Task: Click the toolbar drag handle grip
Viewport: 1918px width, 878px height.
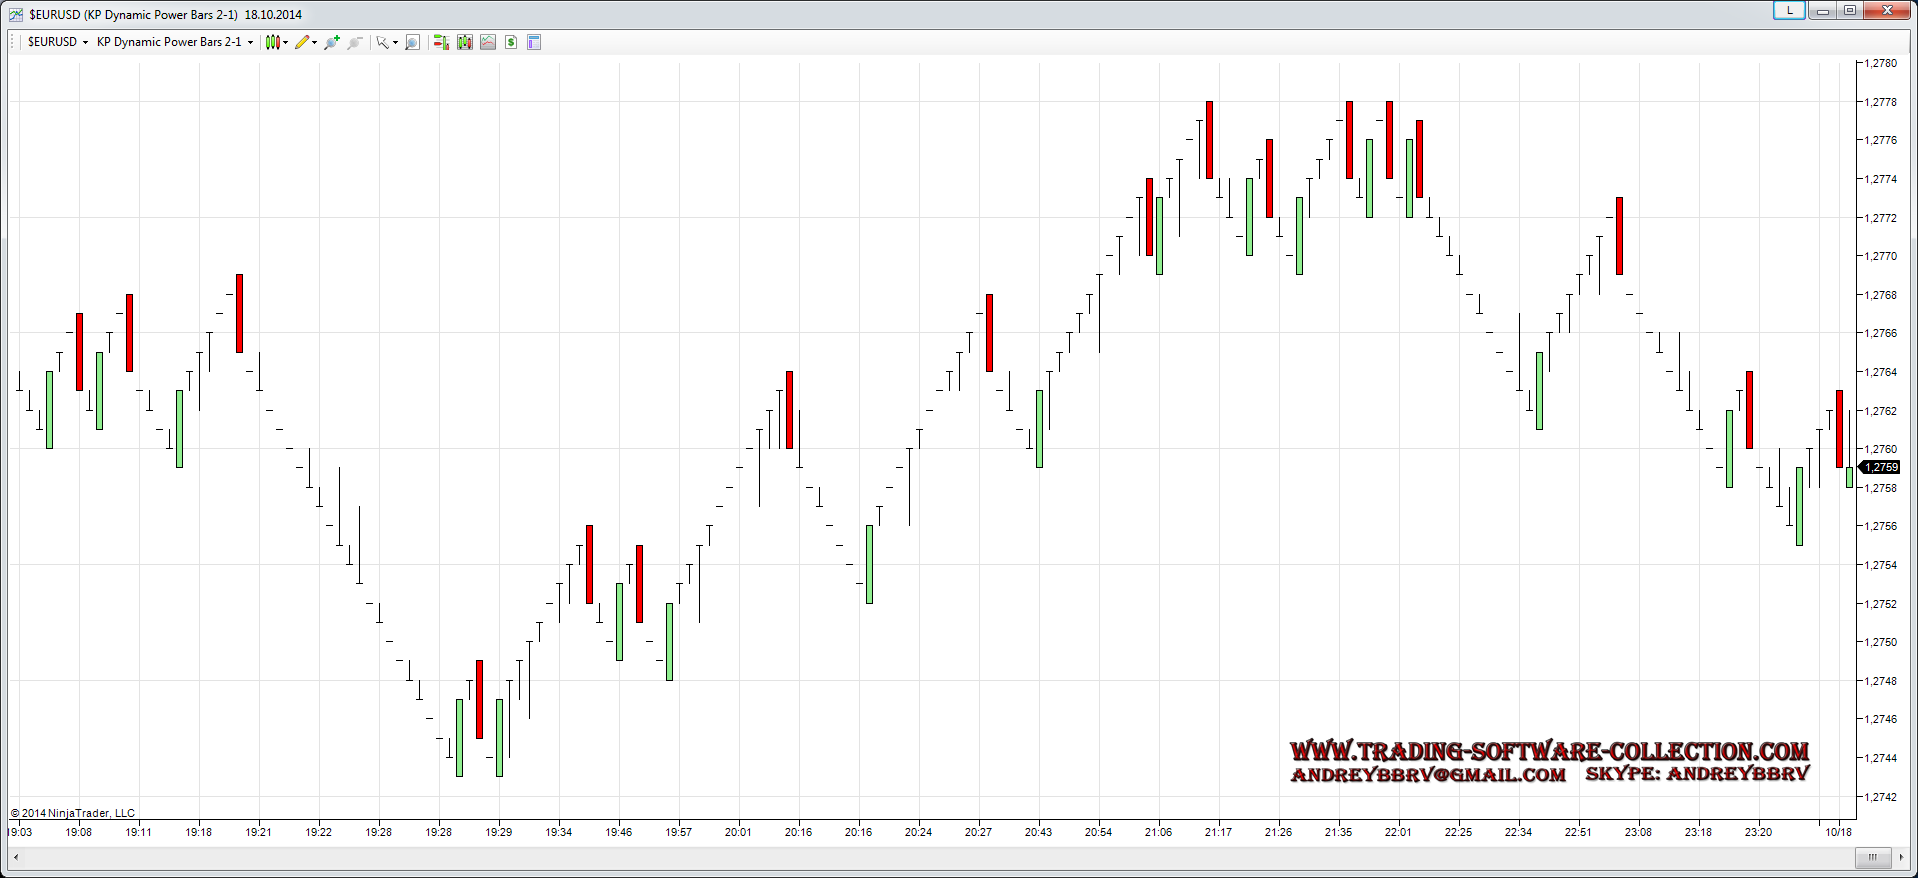Action: 13,42
